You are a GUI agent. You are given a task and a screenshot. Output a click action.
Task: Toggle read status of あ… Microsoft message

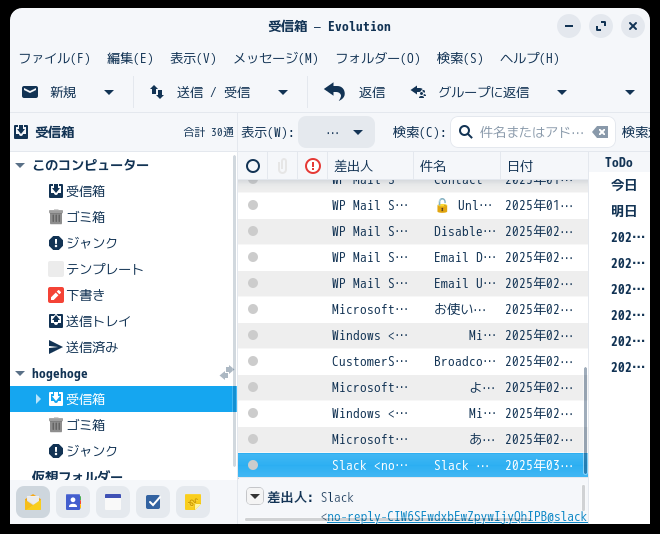point(253,439)
